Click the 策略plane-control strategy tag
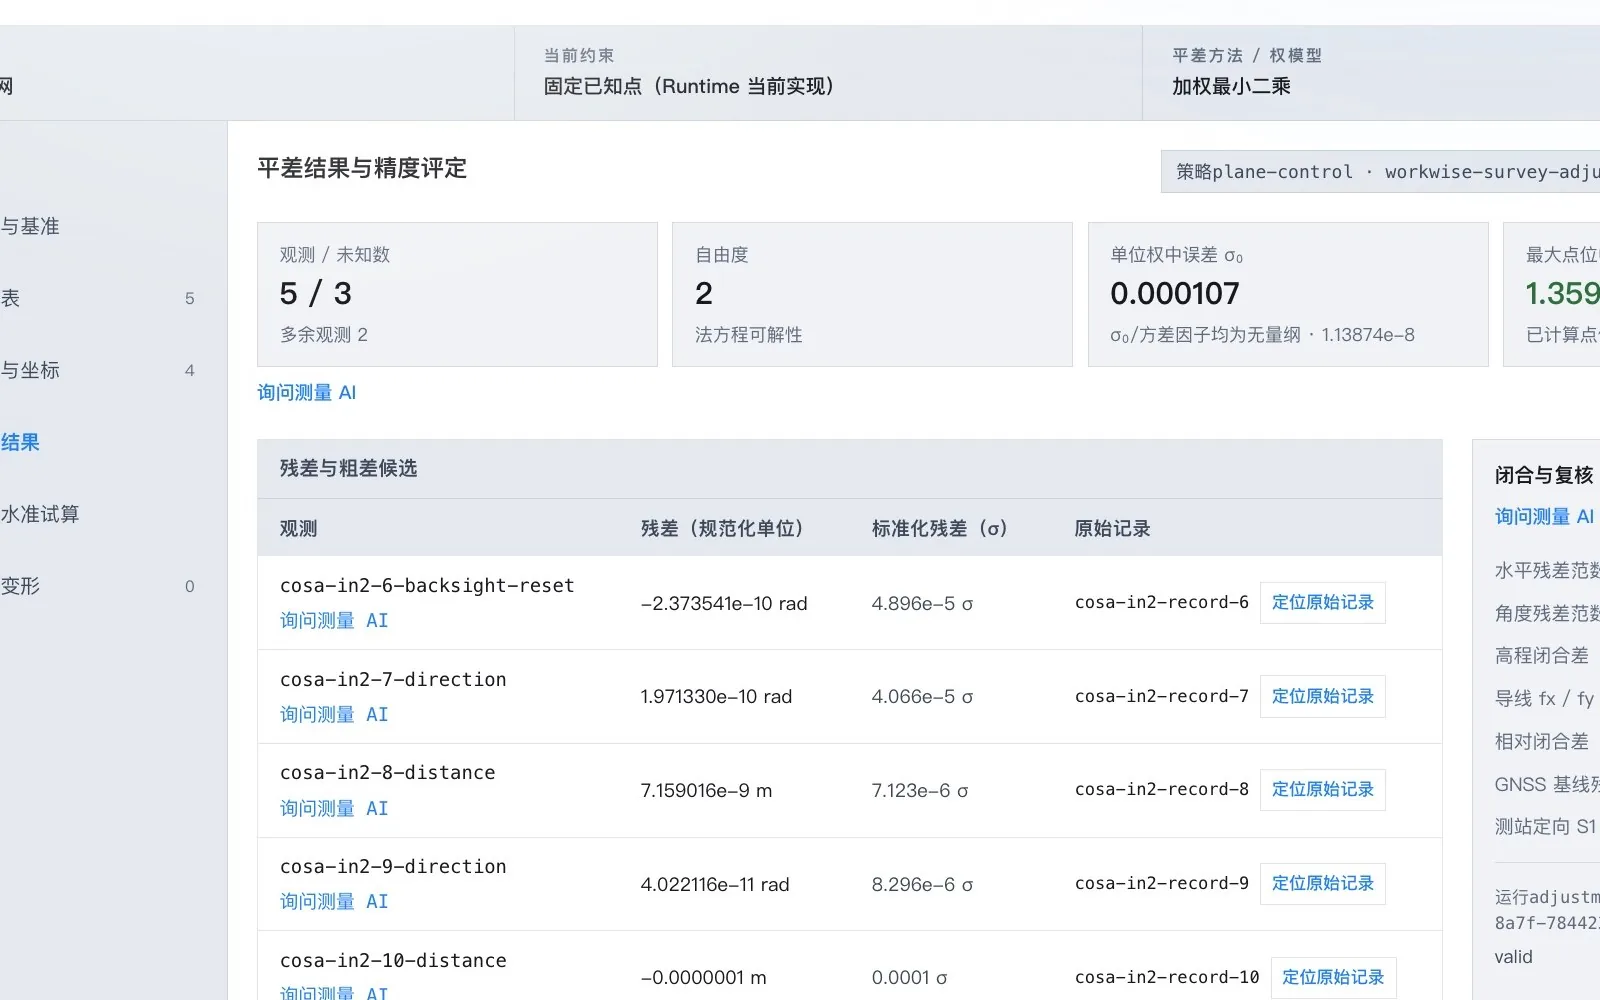 pyautogui.click(x=1380, y=171)
